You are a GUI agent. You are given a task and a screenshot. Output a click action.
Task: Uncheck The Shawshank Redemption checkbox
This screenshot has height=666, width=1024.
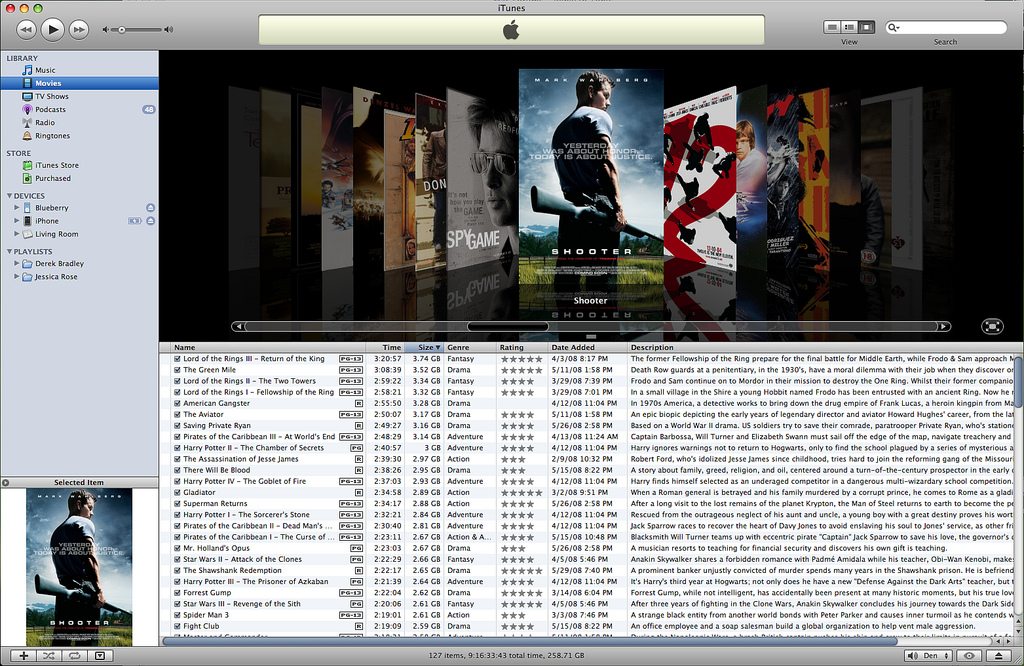coord(177,570)
